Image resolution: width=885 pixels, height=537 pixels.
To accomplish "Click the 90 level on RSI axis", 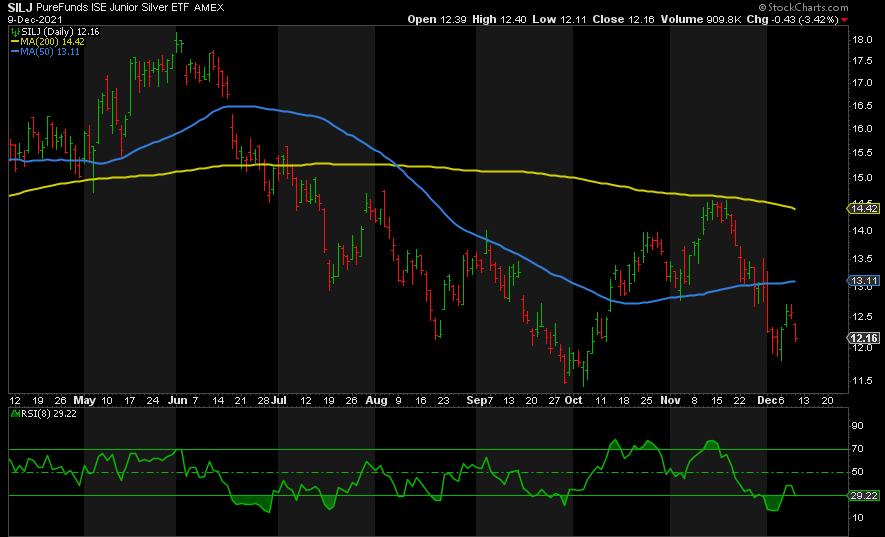I will coord(857,426).
